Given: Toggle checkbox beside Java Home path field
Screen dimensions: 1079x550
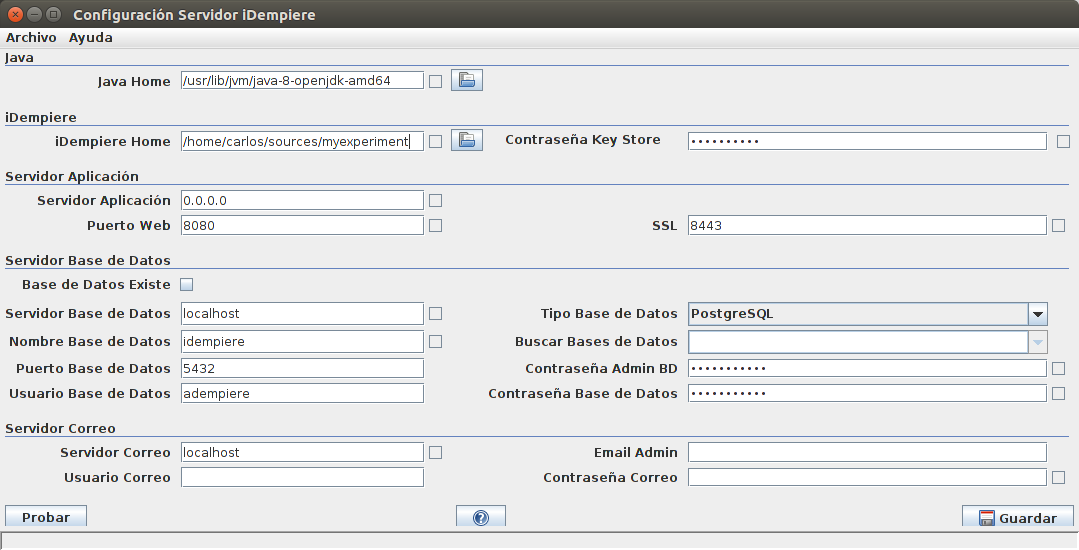Looking at the screenshot, I should pos(435,82).
